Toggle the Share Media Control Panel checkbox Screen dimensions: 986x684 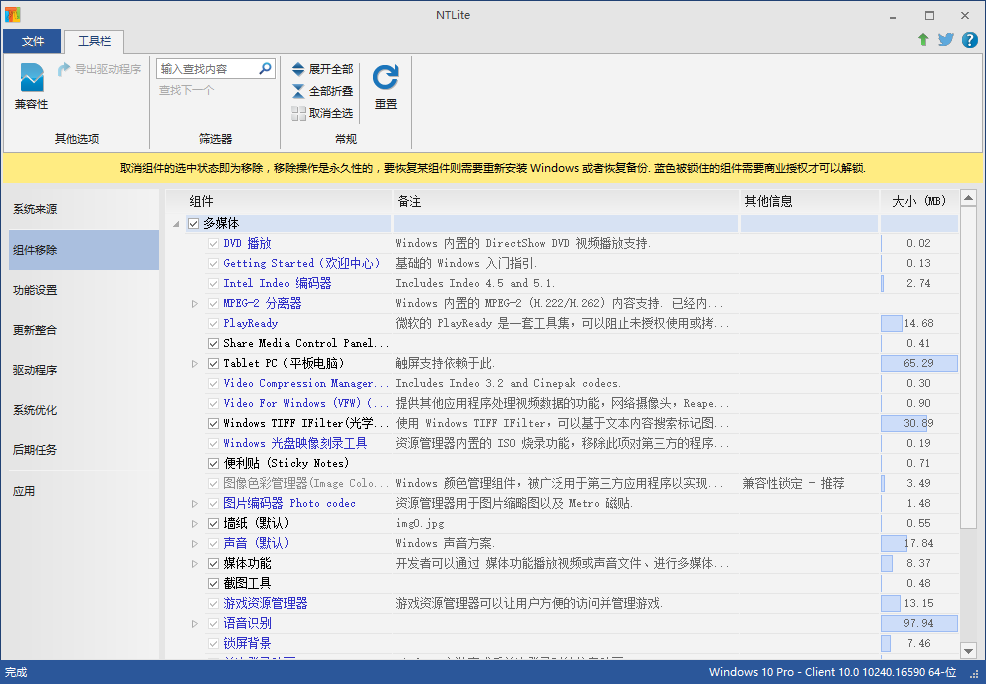214,343
